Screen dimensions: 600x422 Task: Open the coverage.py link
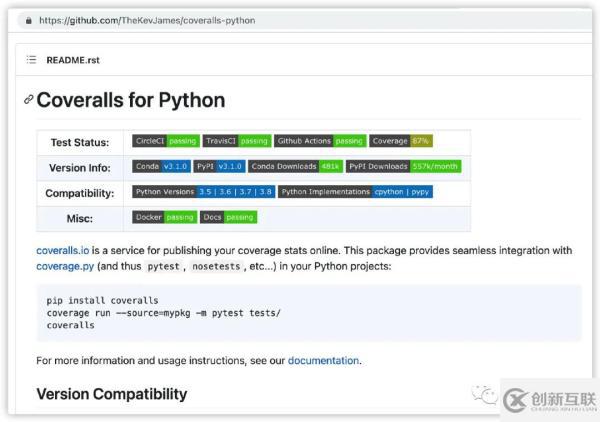(x=66, y=267)
